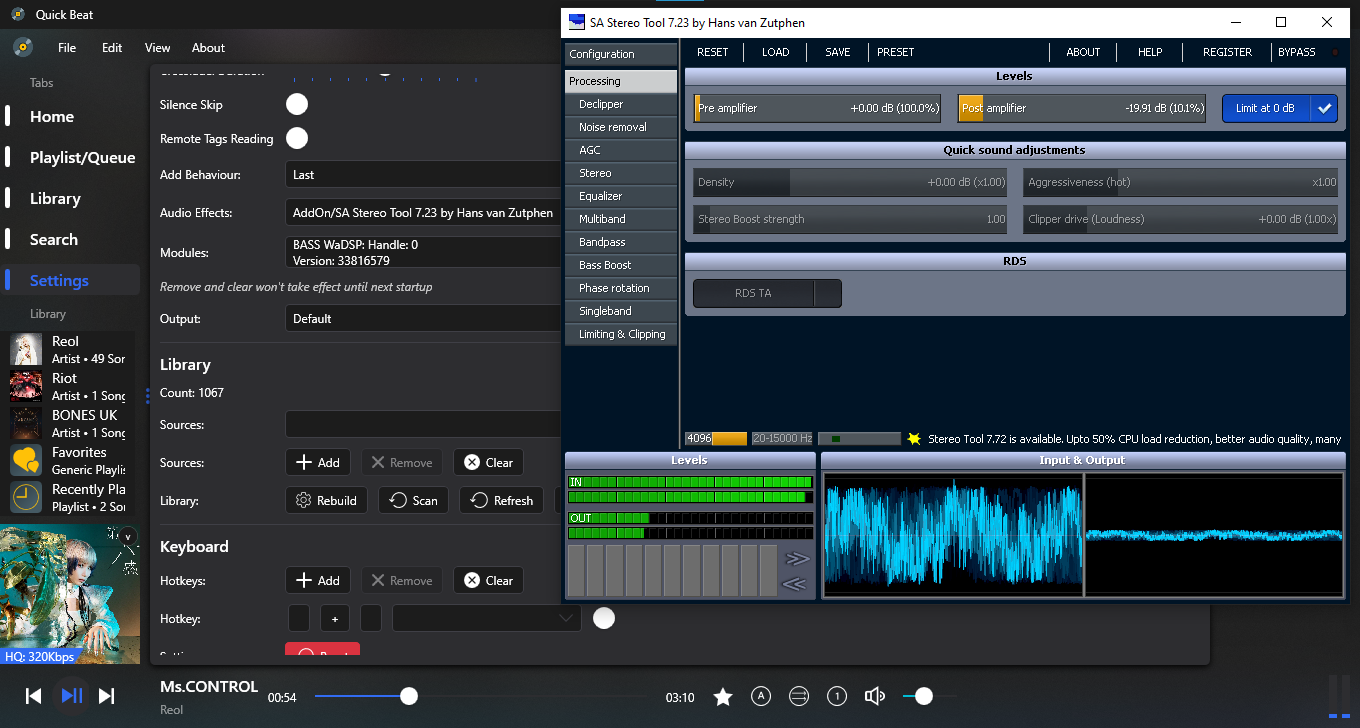
Task: Switch to the Home tab
Action: (x=70, y=116)
